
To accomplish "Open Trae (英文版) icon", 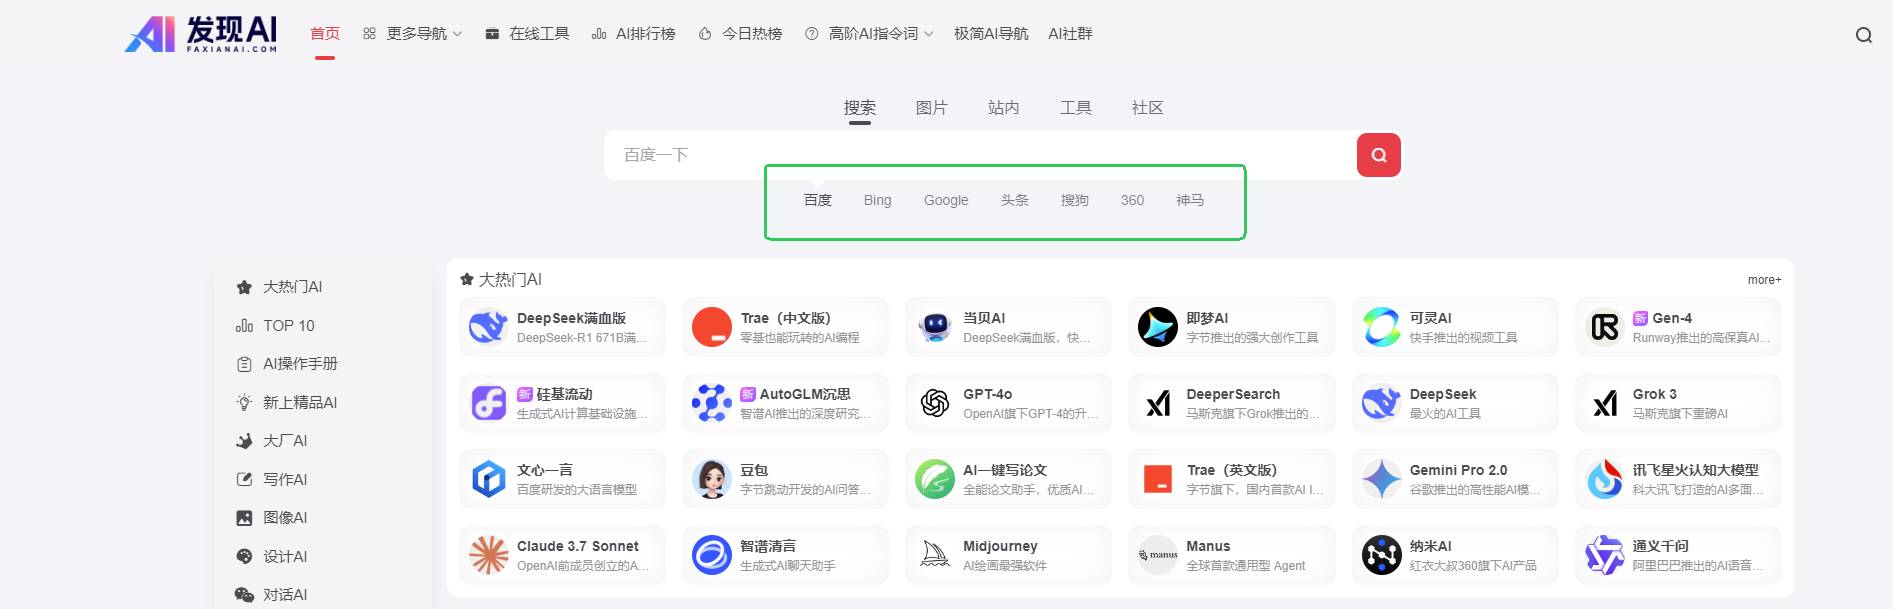I will [x=1158, y=479].
